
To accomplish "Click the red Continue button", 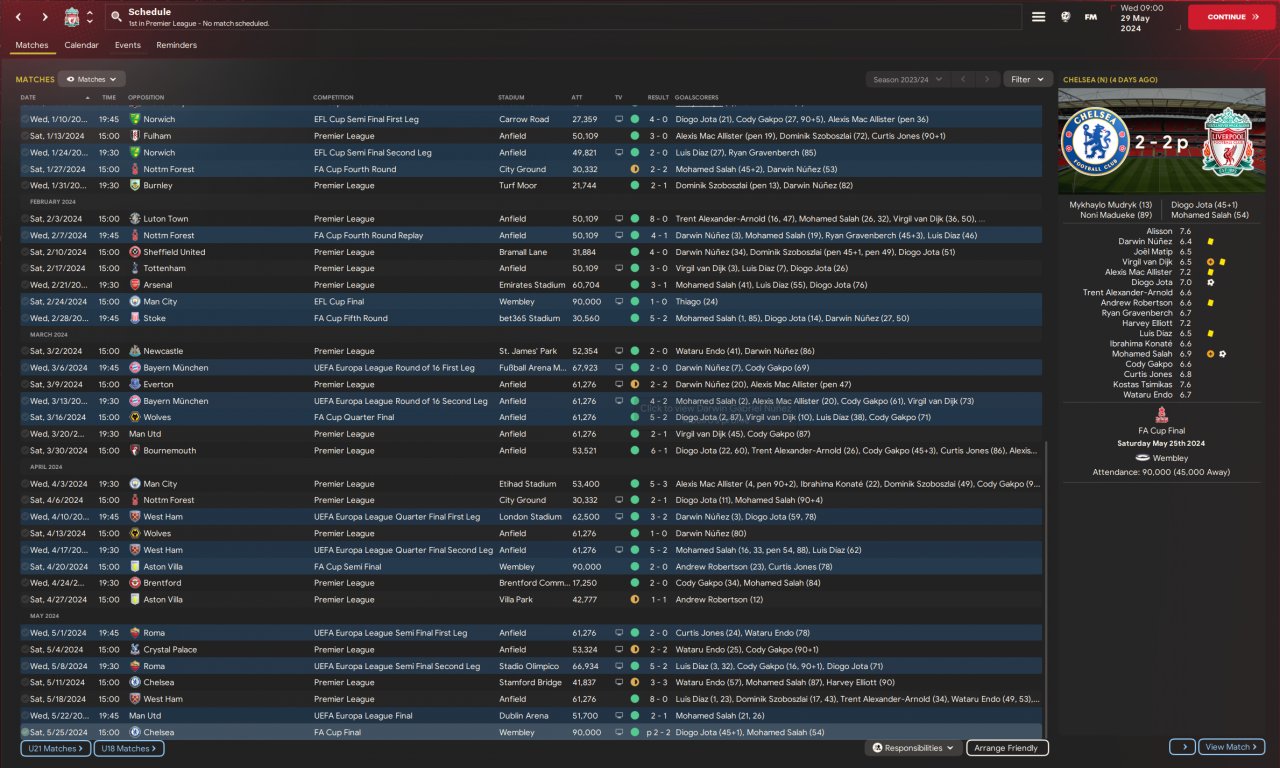I will coord(1232,17).
